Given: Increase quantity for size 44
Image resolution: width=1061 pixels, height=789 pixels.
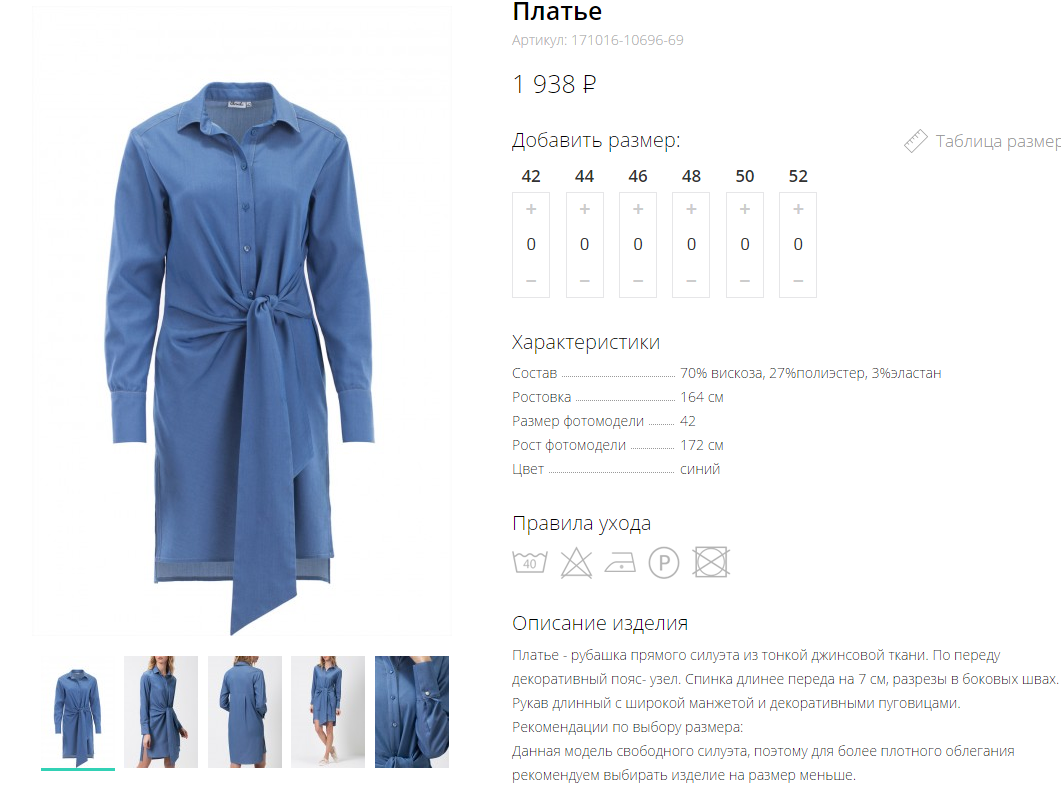Looking at the screenshot, I should click(585, 209).
